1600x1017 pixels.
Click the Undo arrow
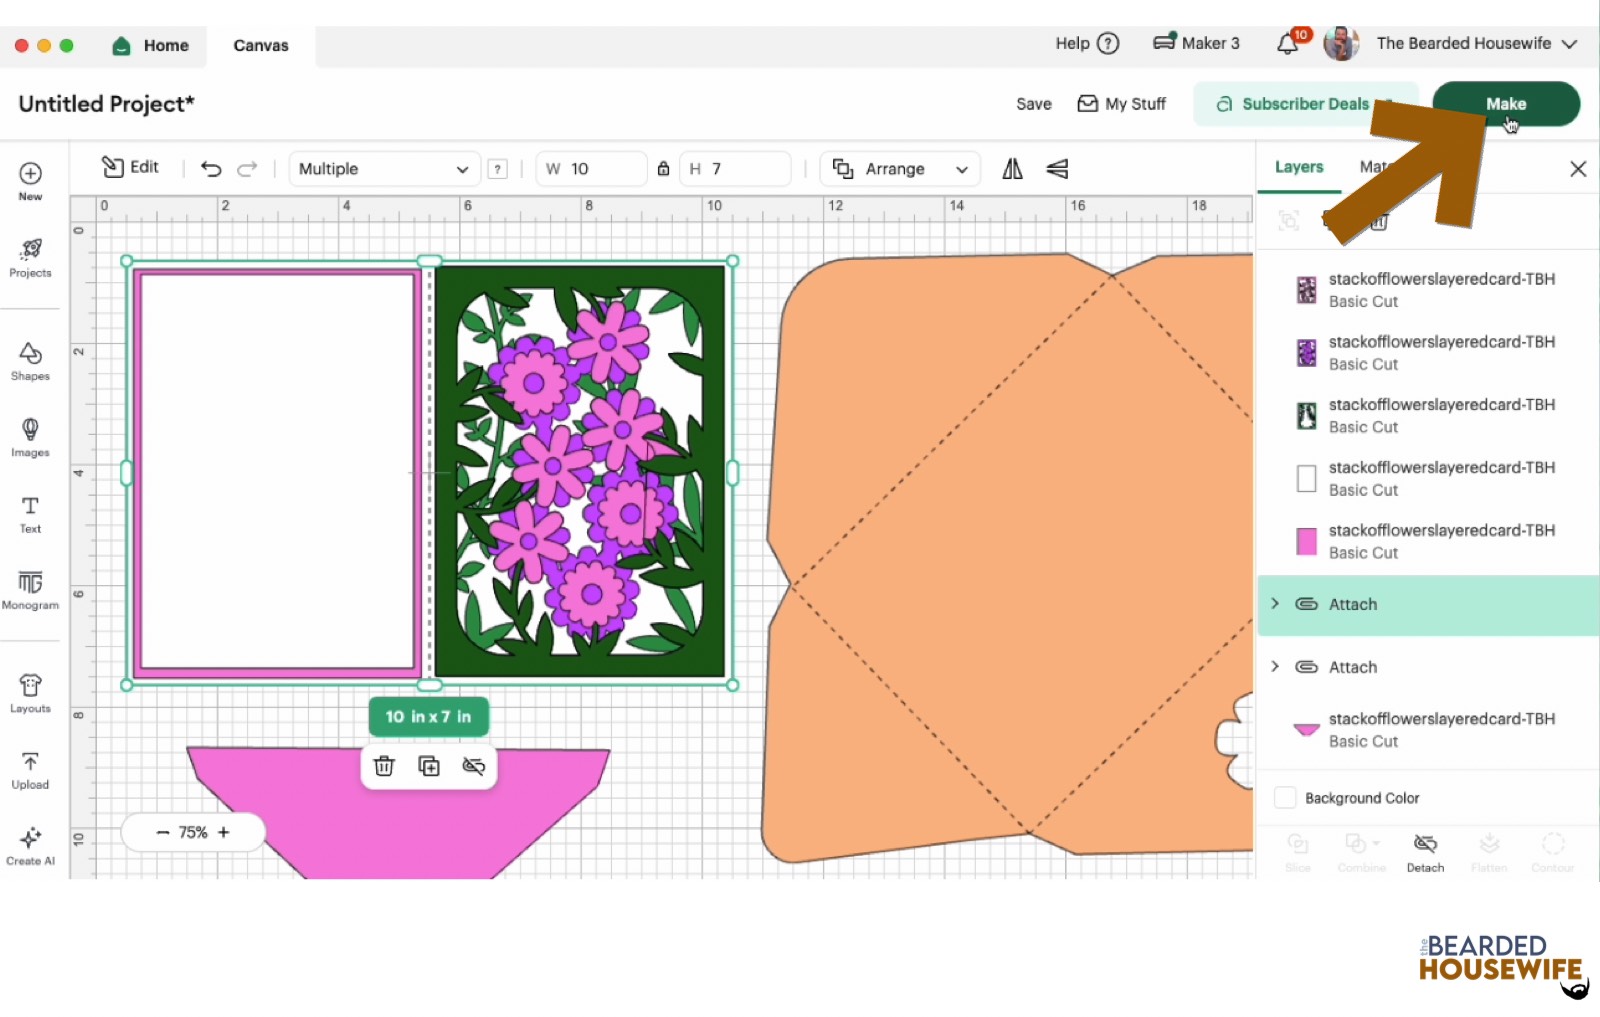(211, 169)
